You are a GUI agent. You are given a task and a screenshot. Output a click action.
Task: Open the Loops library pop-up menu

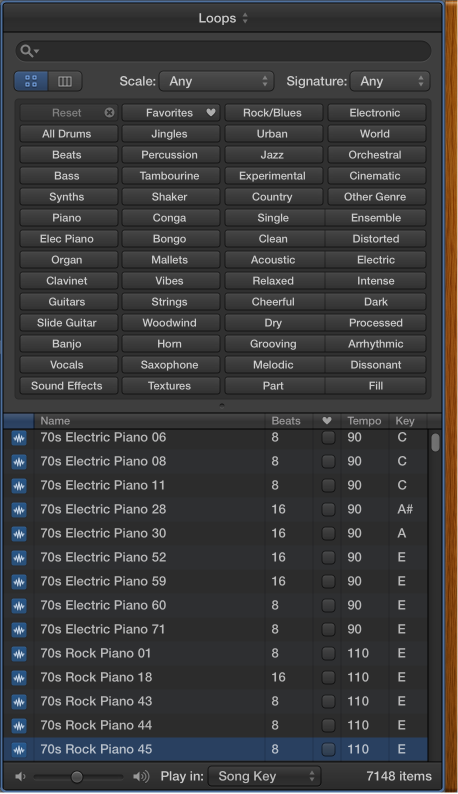point(223,18)
